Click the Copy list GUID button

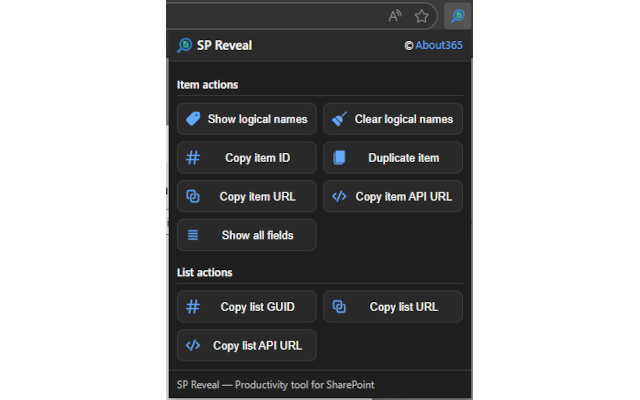pyautogui.click(x=247, y=307)
